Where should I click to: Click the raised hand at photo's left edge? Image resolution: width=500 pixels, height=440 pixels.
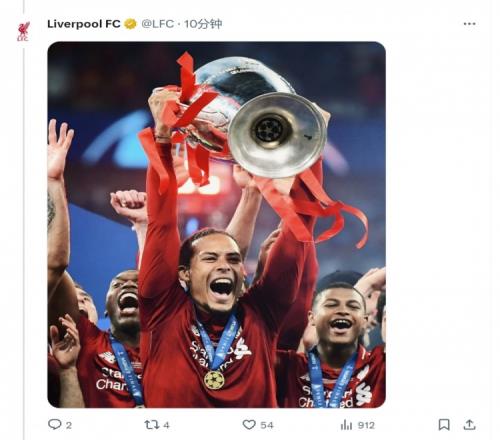coord(59,148)
